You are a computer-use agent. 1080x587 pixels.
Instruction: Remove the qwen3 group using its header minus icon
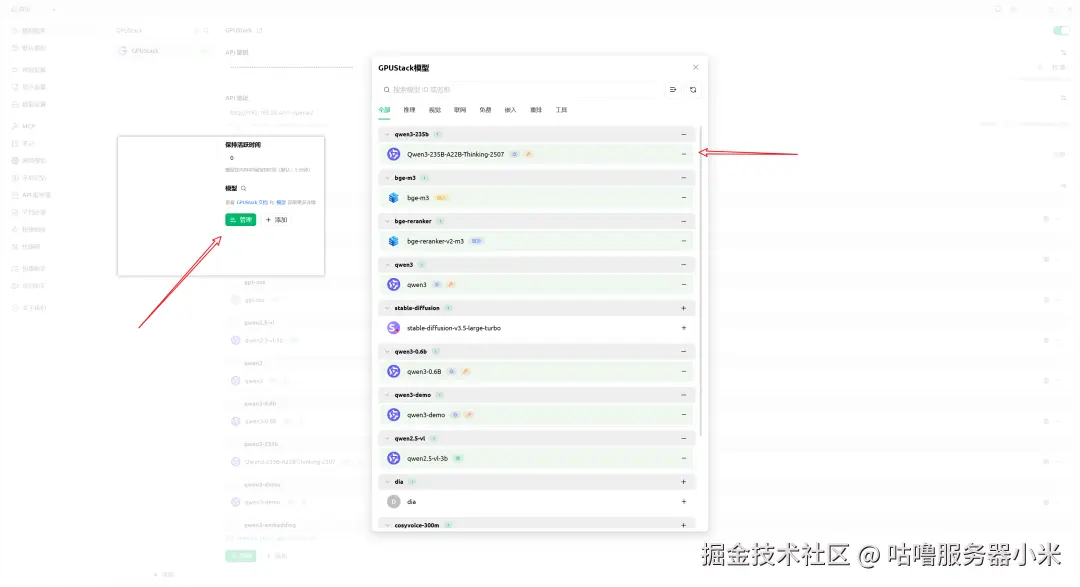pos(684,265)
